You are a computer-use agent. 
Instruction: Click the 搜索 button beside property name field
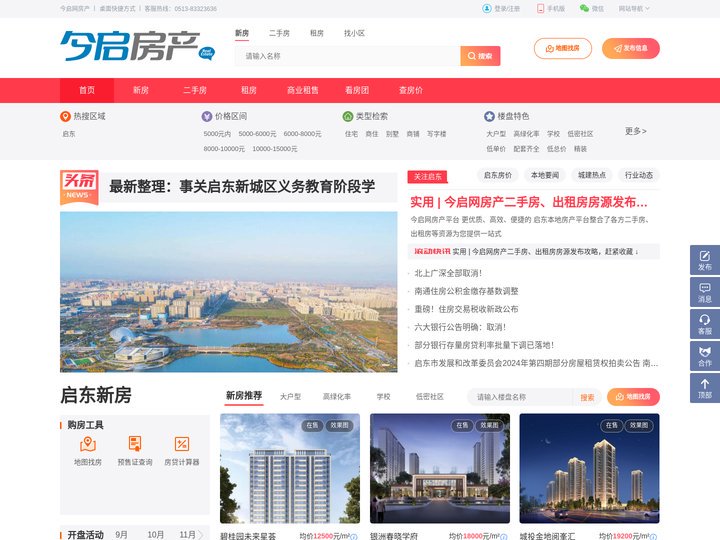point(587,397)
